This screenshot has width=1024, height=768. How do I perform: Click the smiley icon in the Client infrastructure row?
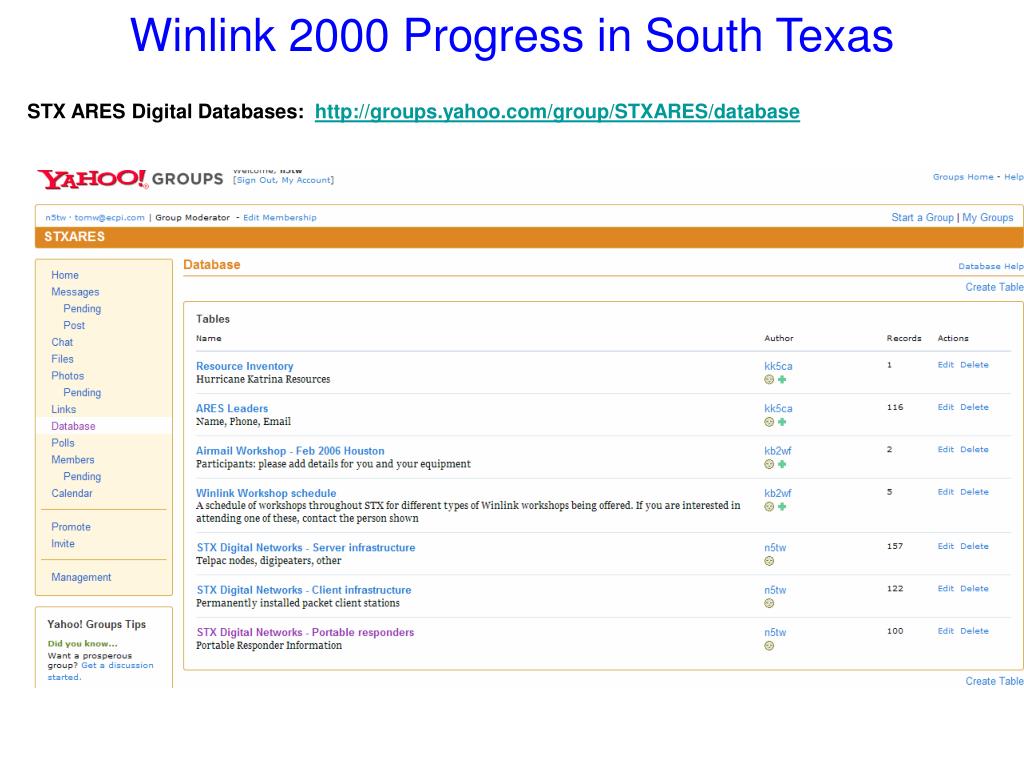[769, 603]
